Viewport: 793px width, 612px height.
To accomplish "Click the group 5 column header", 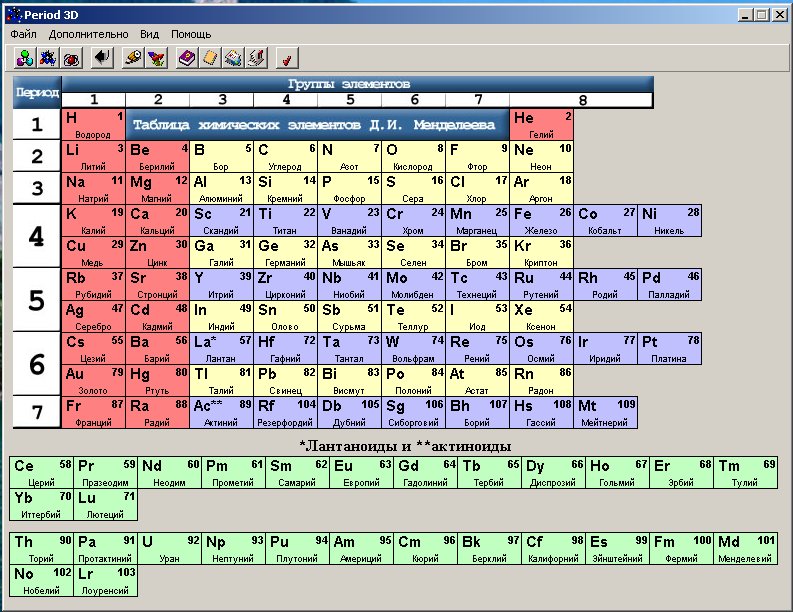I will pyautogui.click(x=350, y=100).
